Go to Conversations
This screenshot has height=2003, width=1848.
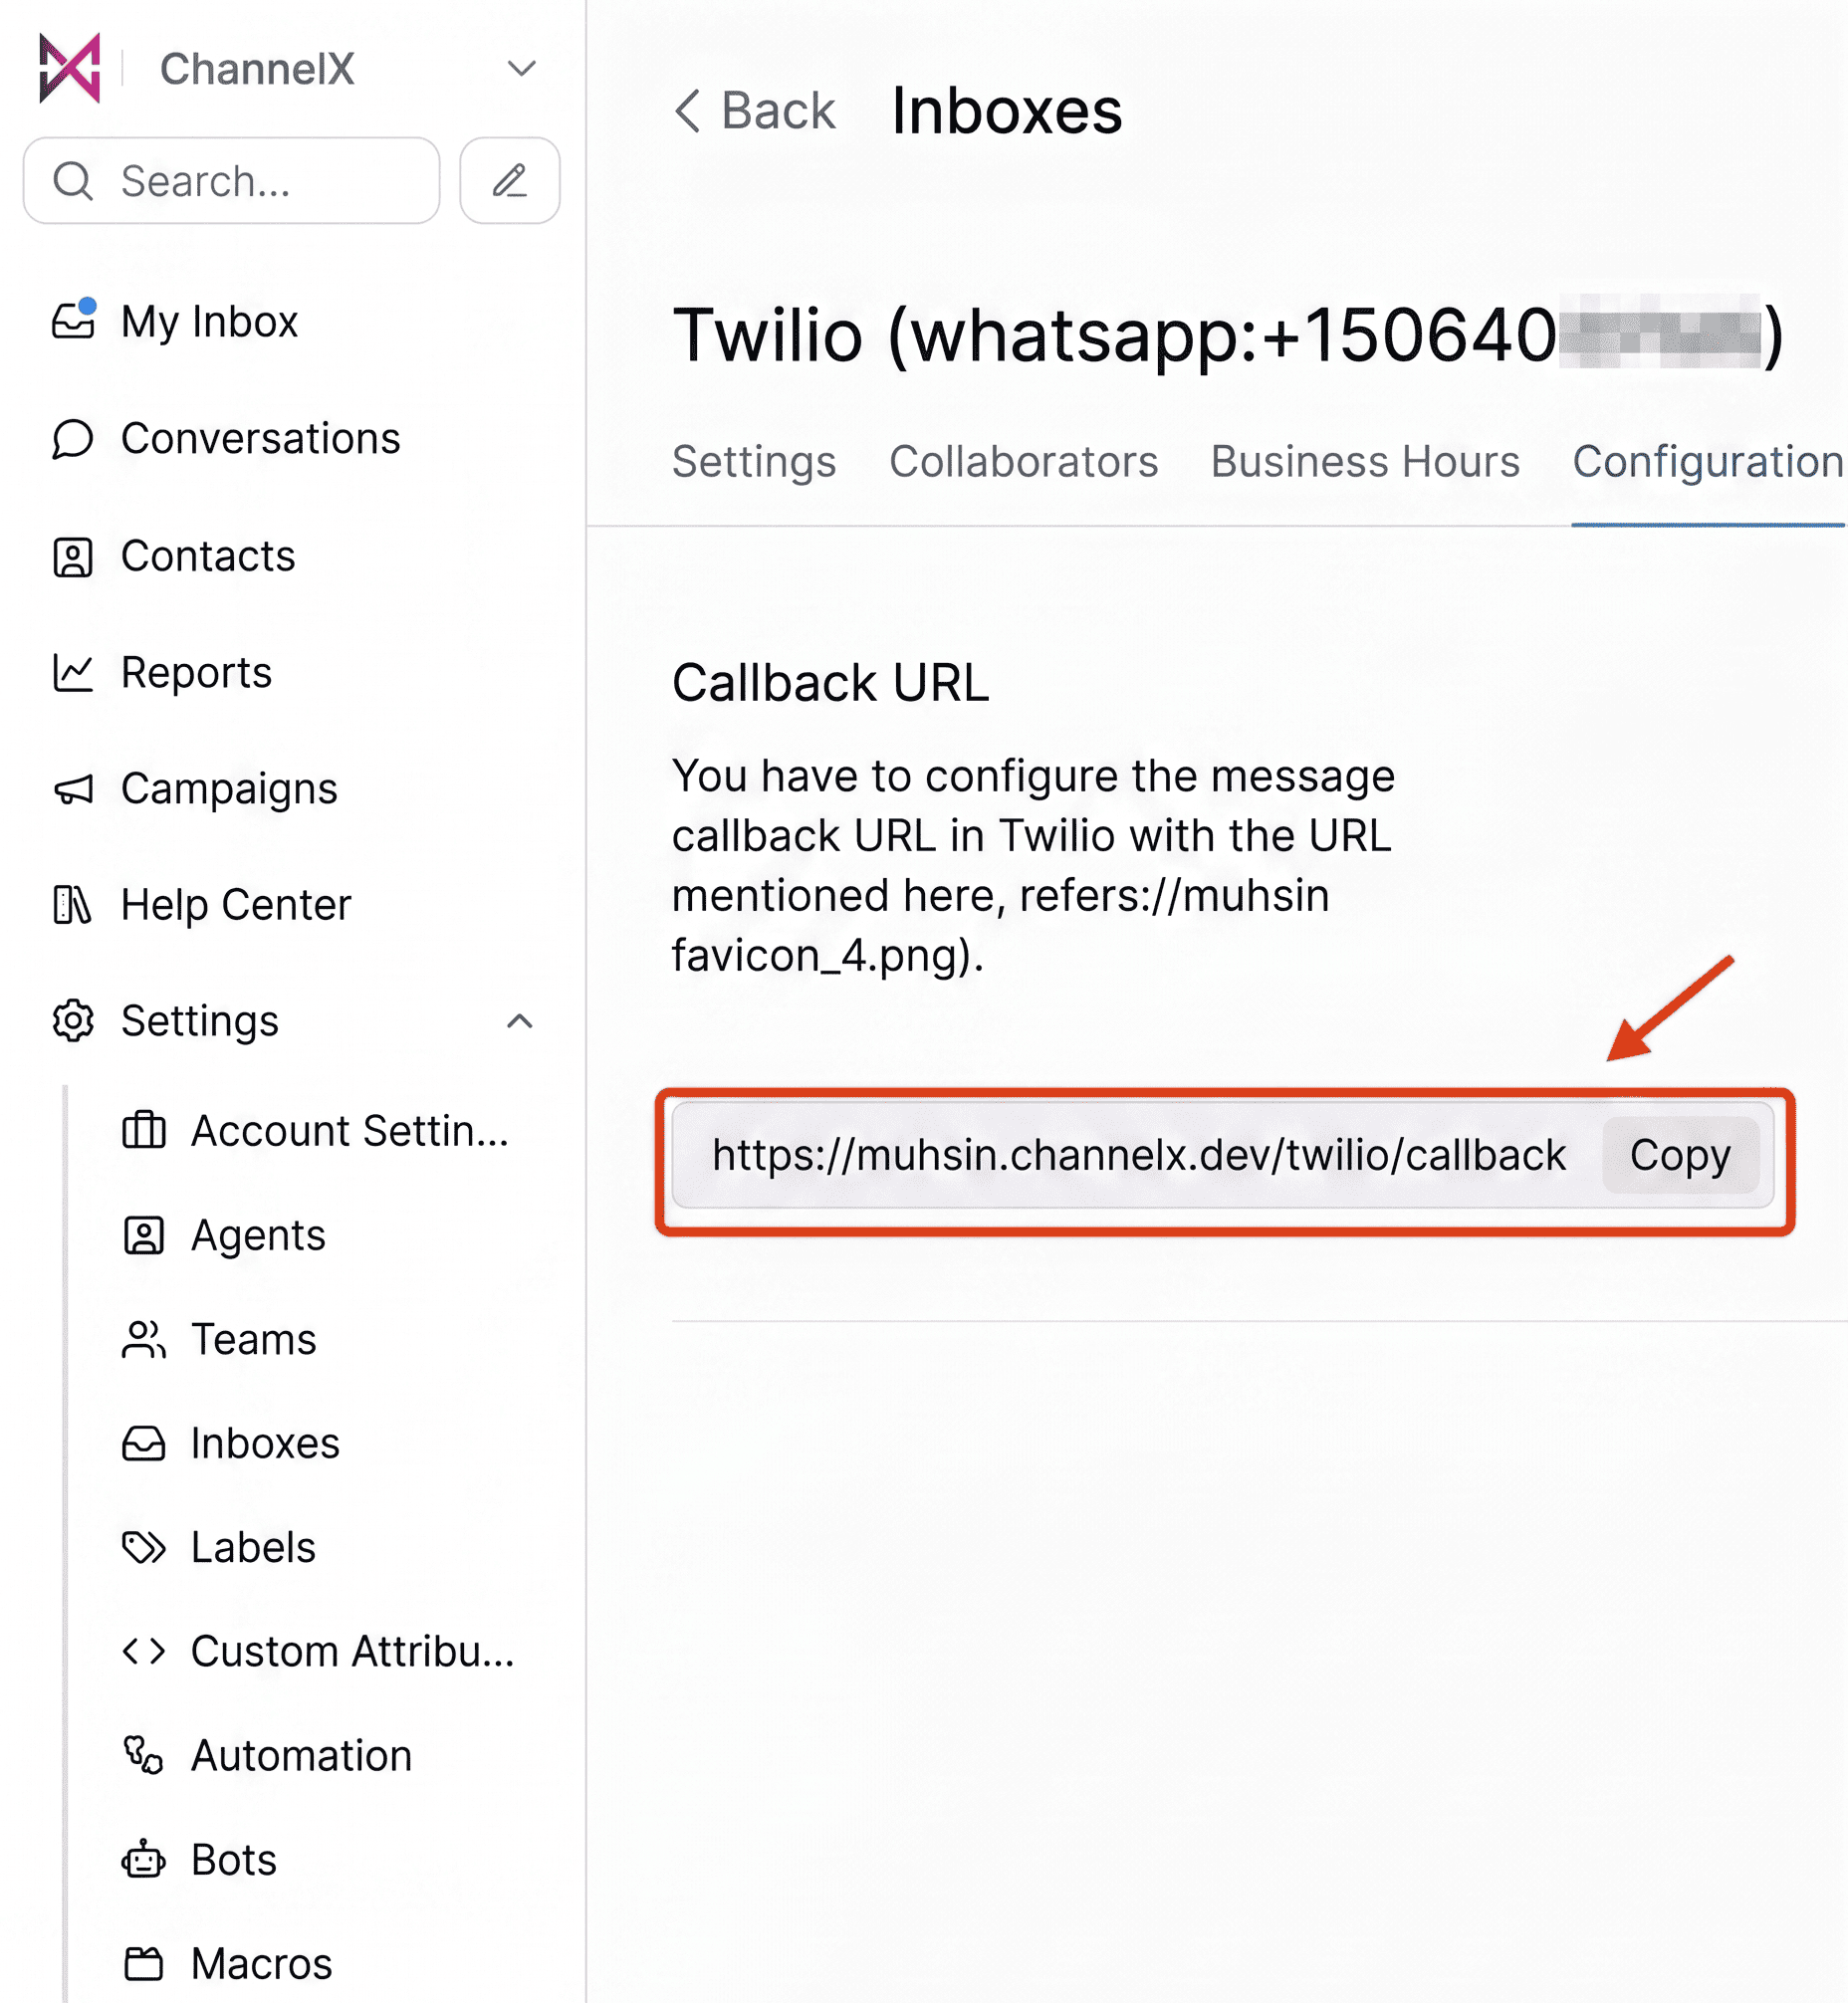(x=260, y=438)
